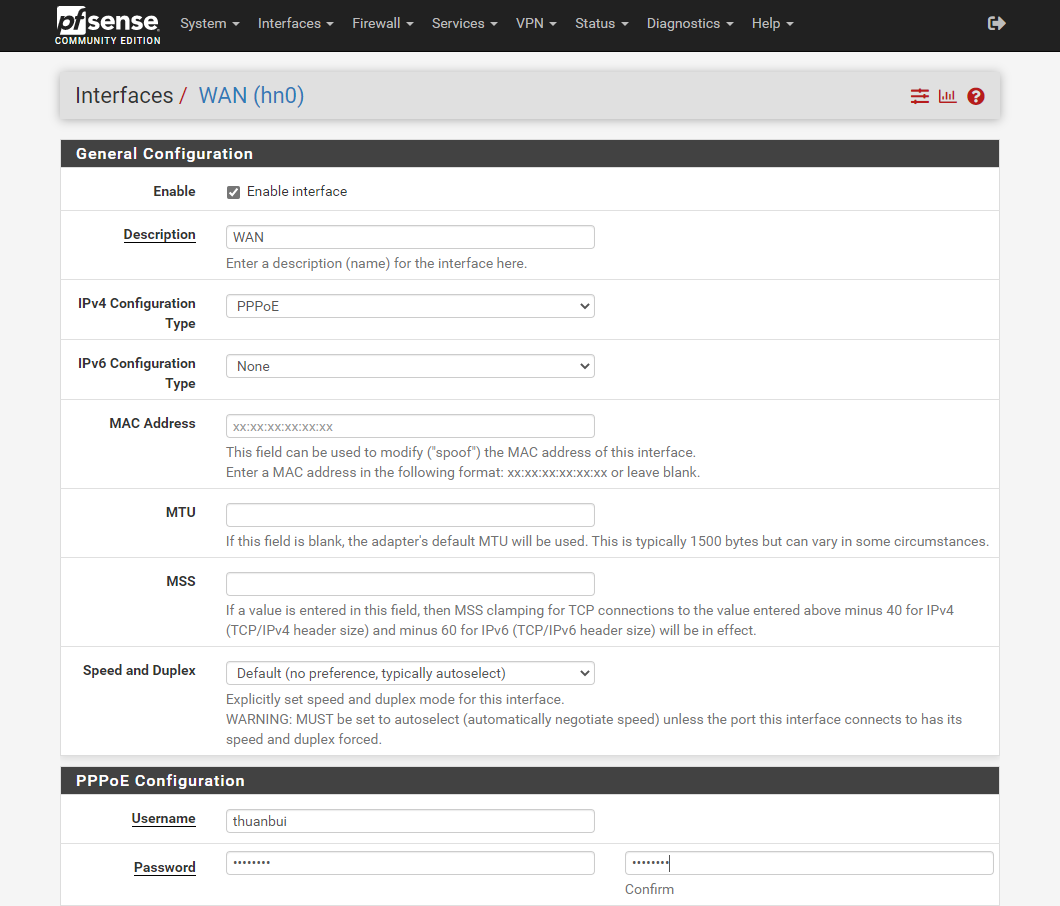
Task: Click the logout icon in navbar
Action: 996,23
